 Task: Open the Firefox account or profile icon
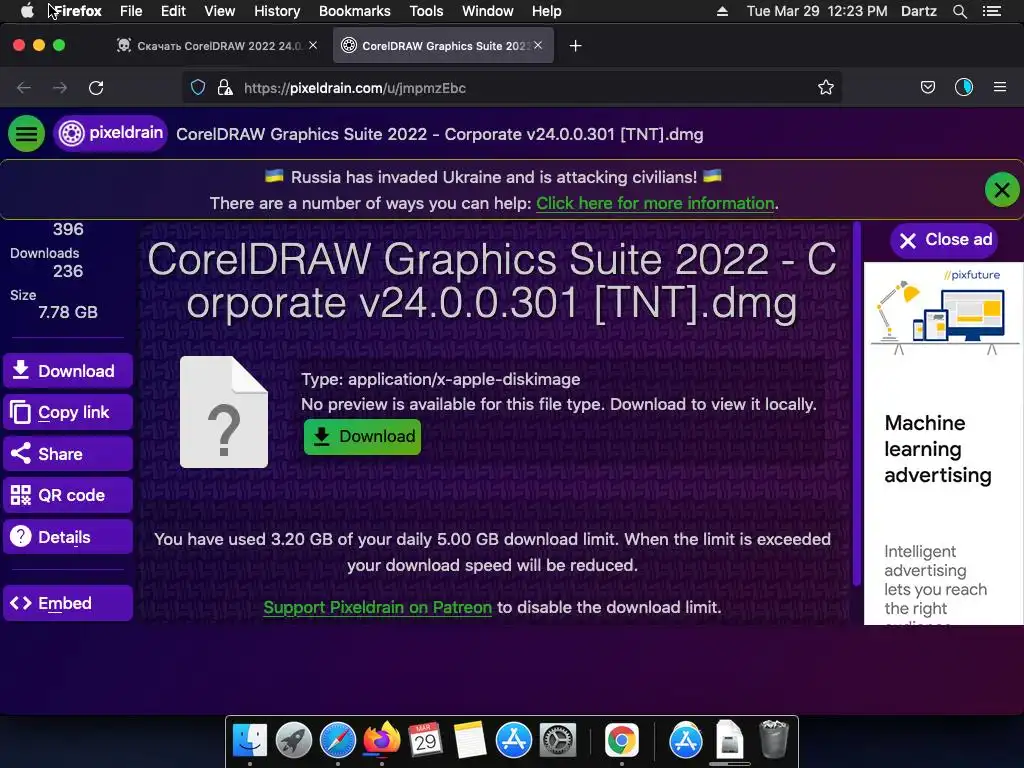tap(964, 88)
